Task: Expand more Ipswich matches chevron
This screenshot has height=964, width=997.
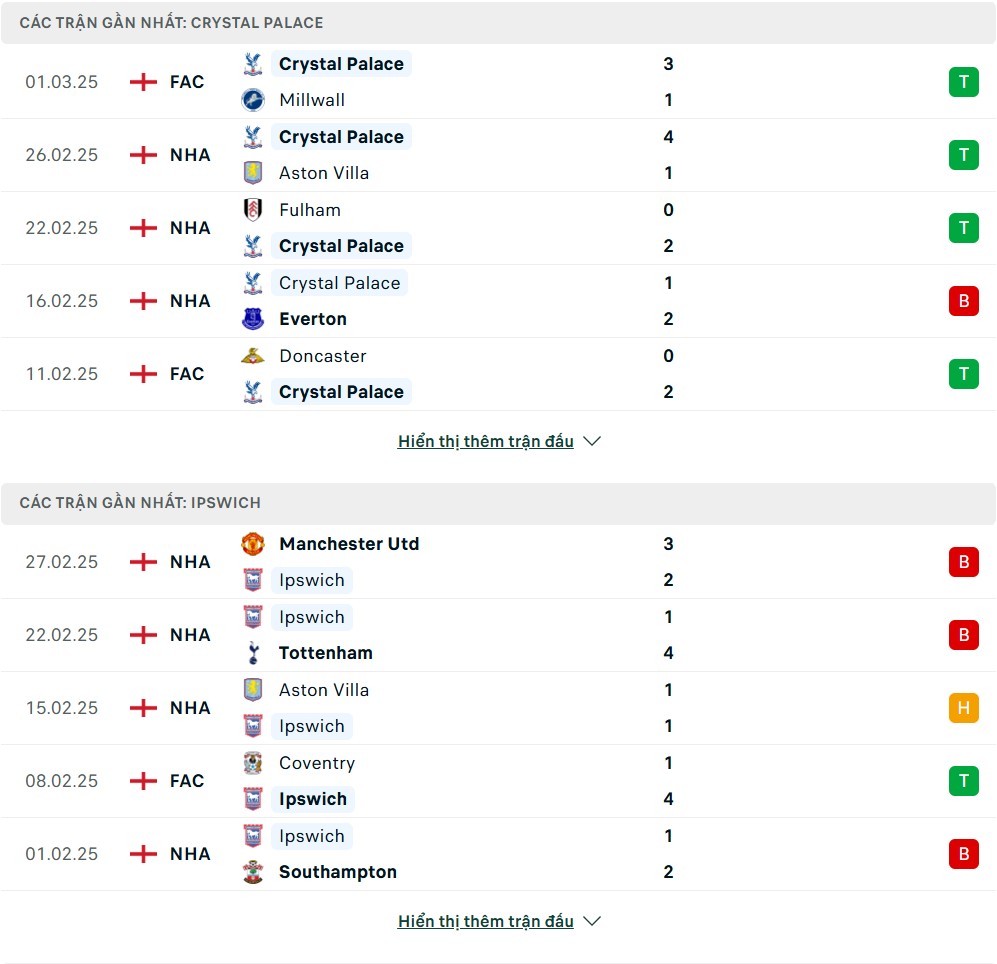Action: click(592, 921)
